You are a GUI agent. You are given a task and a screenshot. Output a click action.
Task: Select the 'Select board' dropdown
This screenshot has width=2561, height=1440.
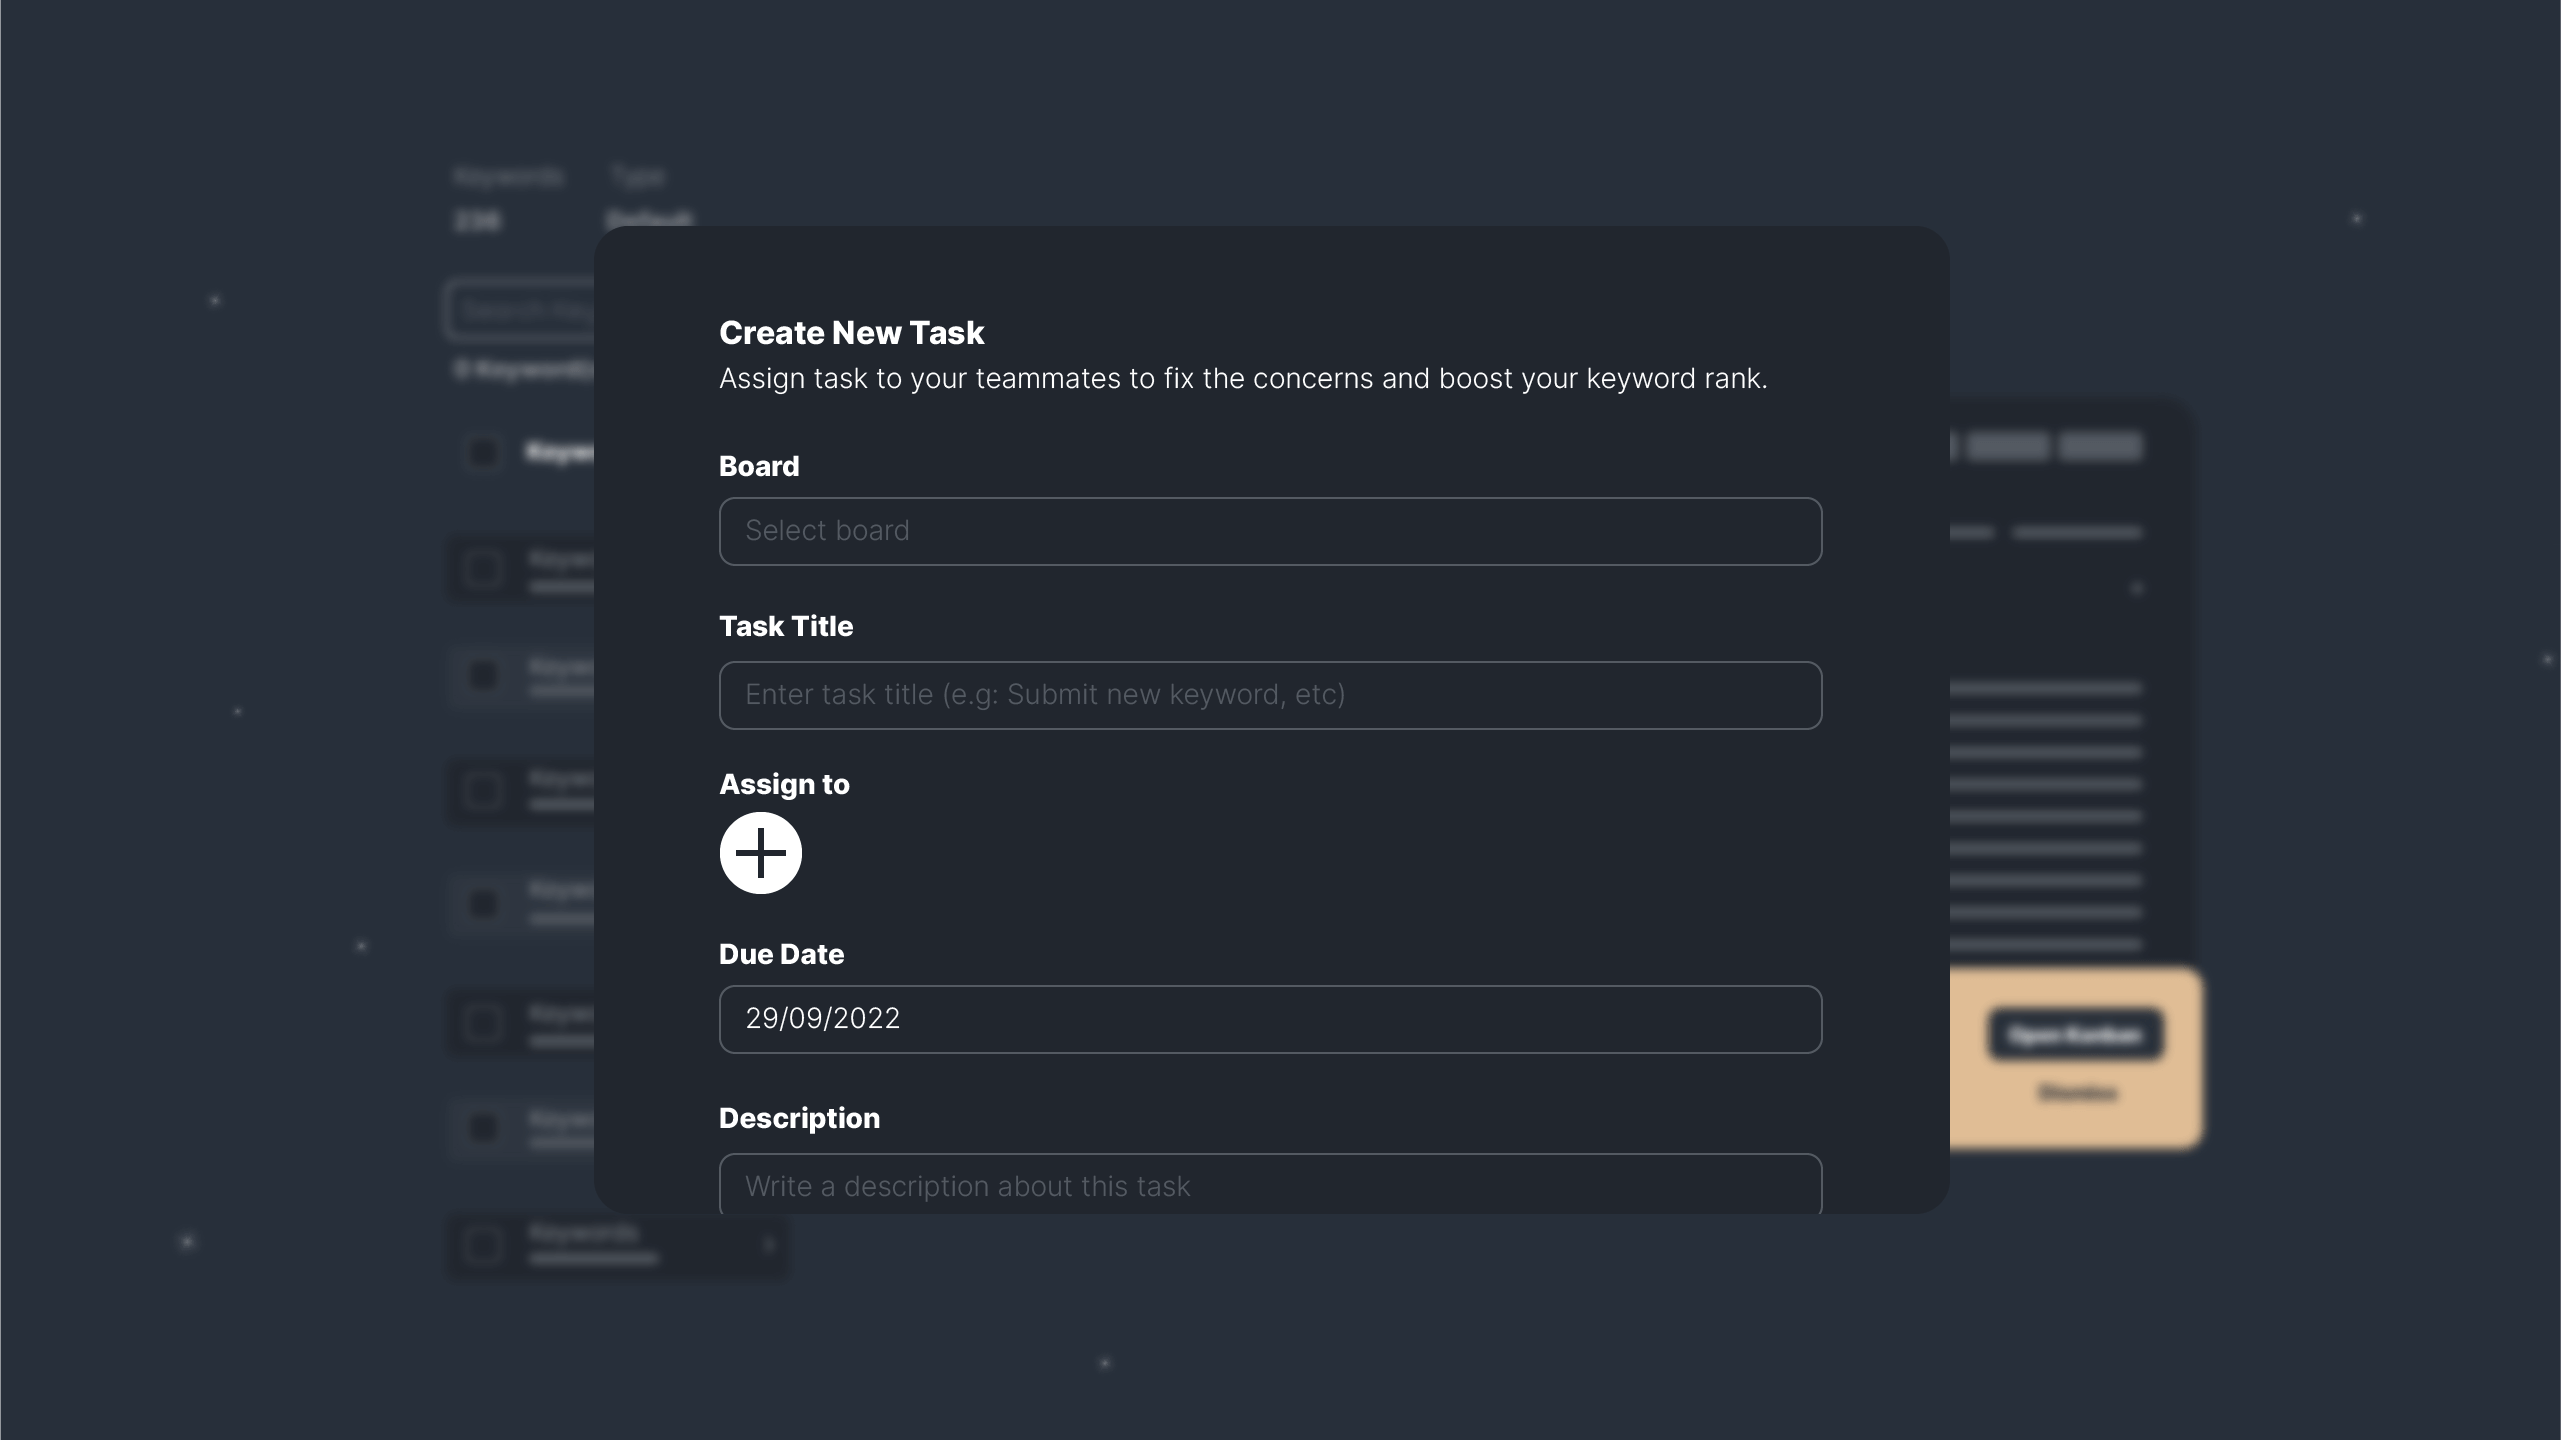(x=1270, y=531)
